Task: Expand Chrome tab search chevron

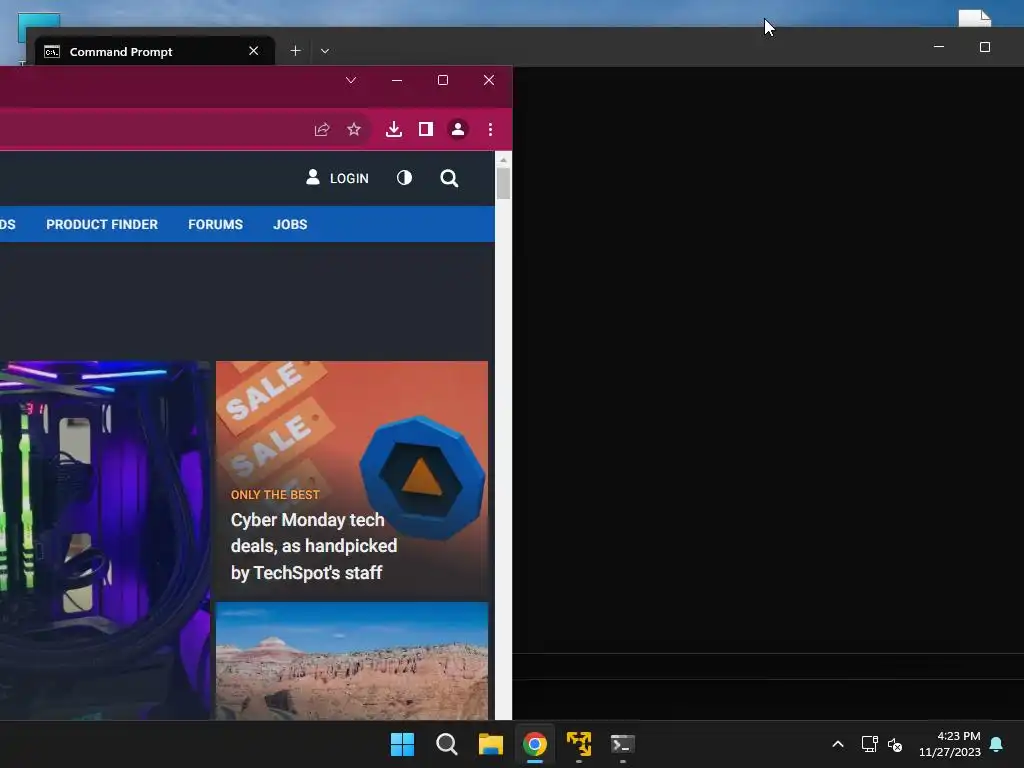Action: click(x=351, y=80)
